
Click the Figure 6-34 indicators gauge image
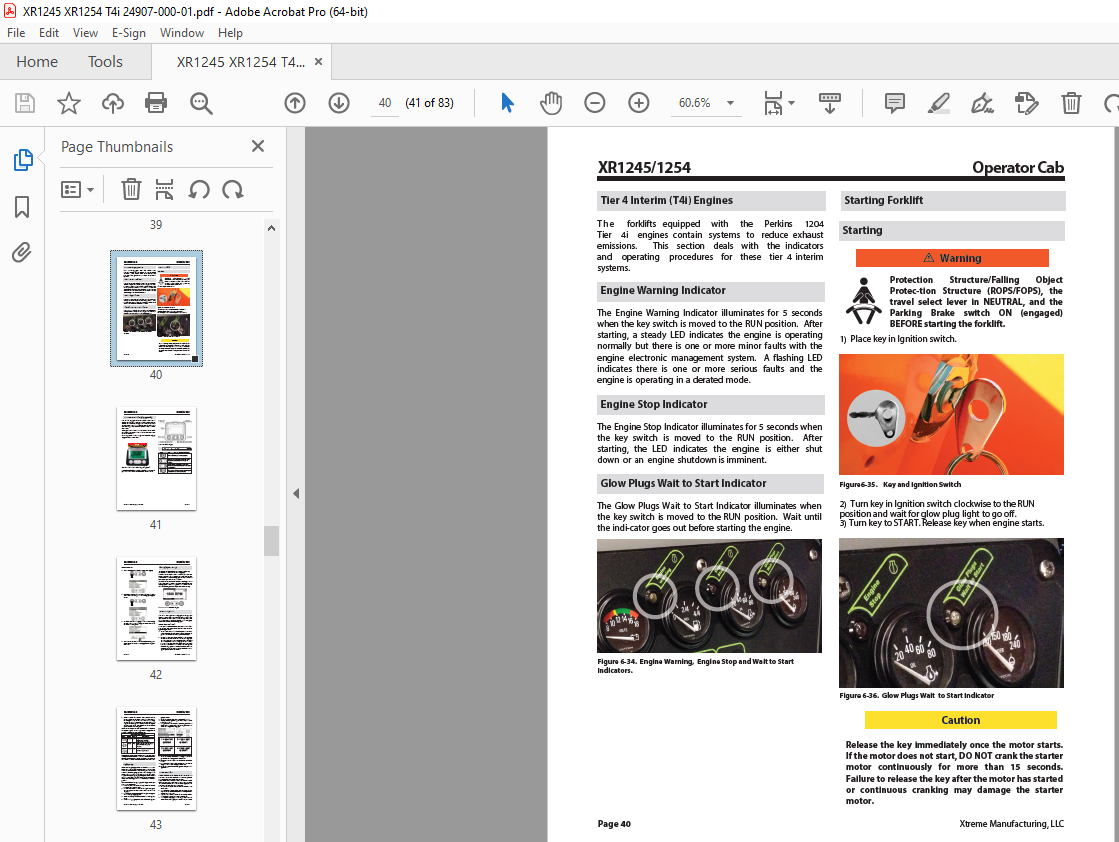(709, 596)
